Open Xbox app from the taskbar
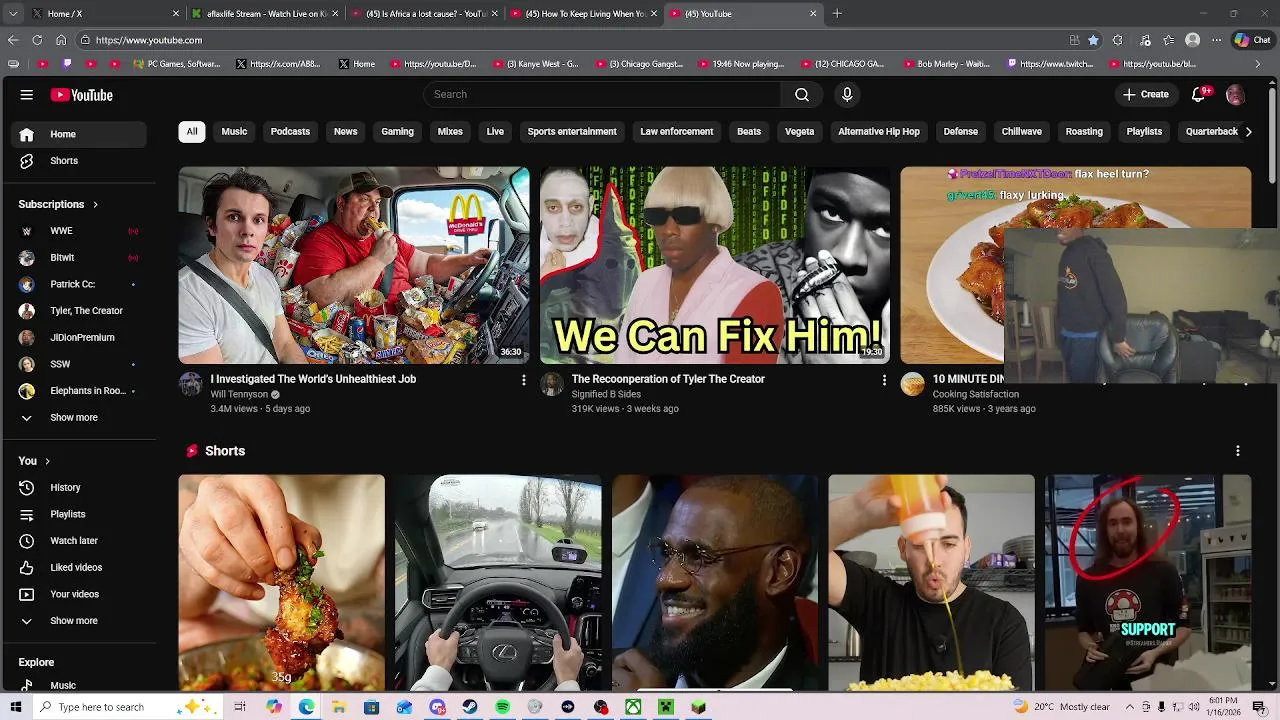1280x720 pixels. [x=633, y=707]
